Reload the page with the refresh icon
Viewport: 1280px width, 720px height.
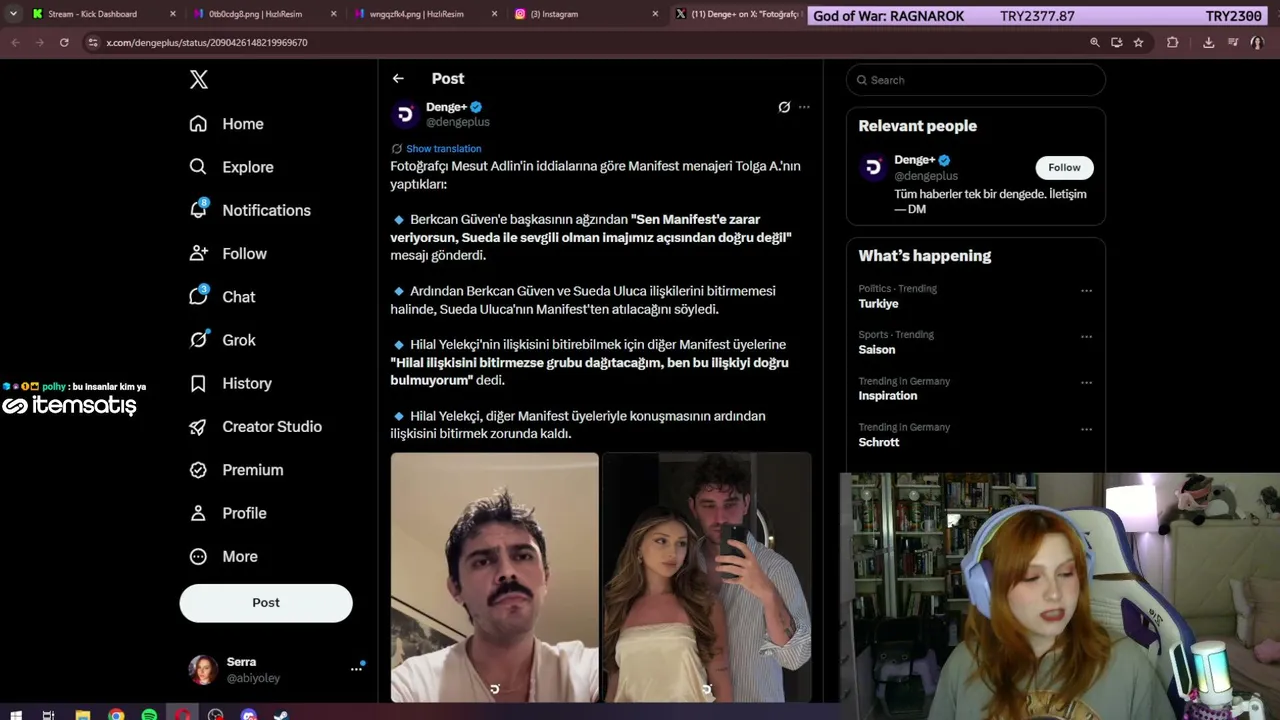64,42
